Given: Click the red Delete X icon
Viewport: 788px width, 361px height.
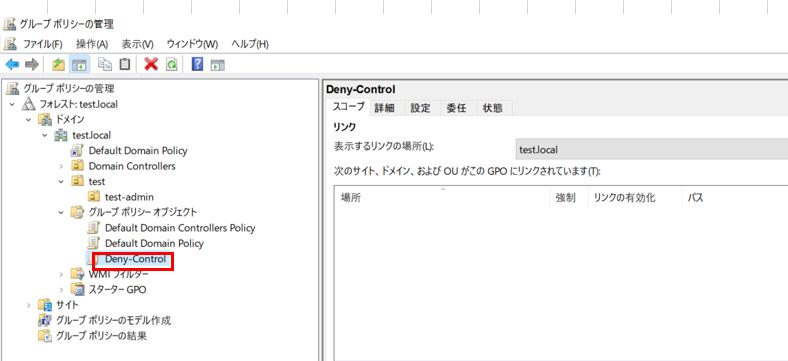Looking at the screenshot, I should click(151, 64).
